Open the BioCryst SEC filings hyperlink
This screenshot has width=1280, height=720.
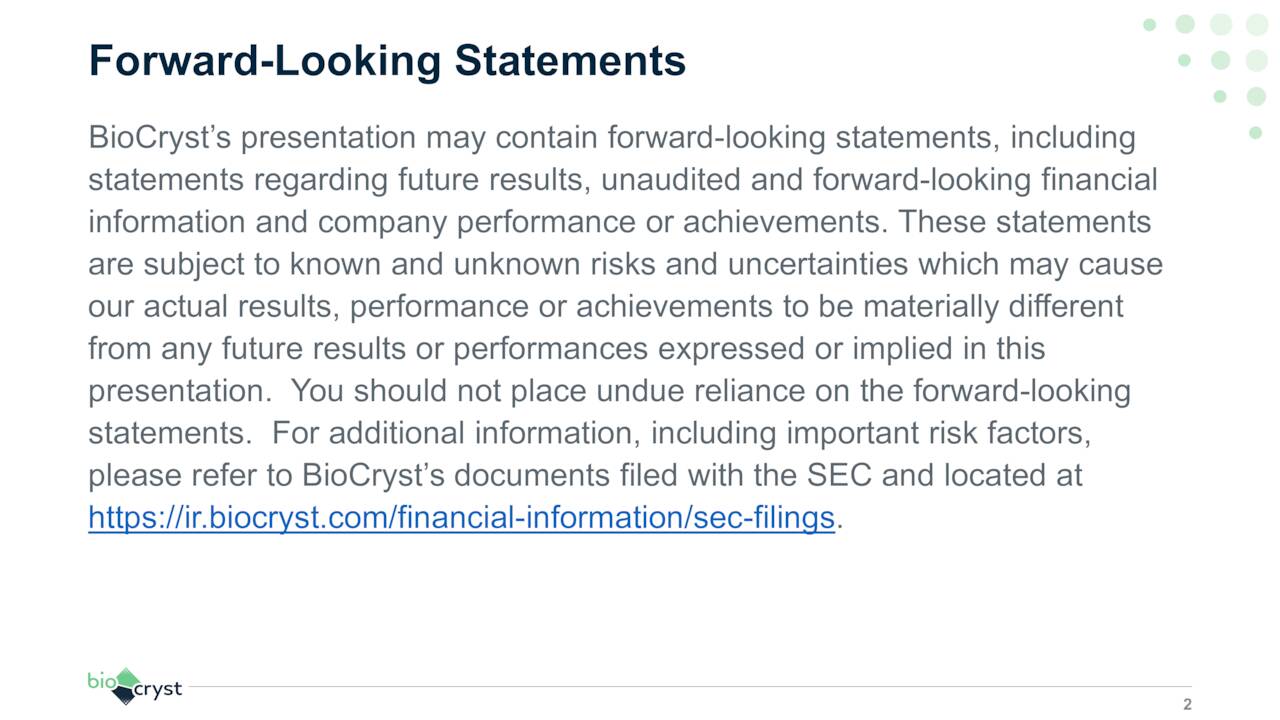[x=461, y=518]
